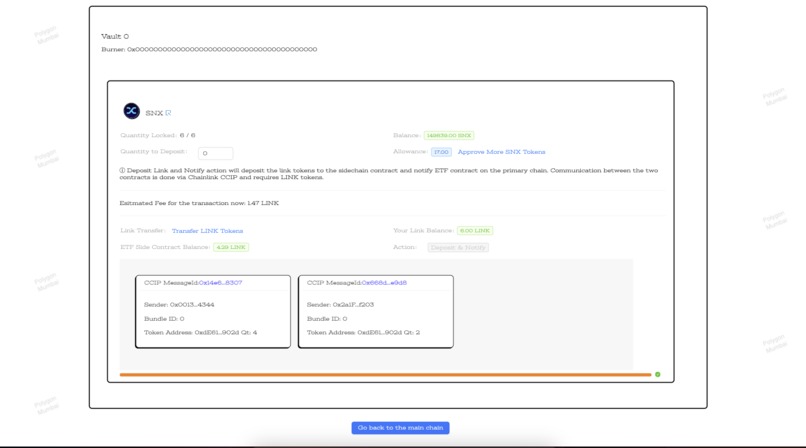Click Approve More SNX Tokens link
Viewport: 806px width, 448px height.
pyautogui.click(x=501, y=152)
